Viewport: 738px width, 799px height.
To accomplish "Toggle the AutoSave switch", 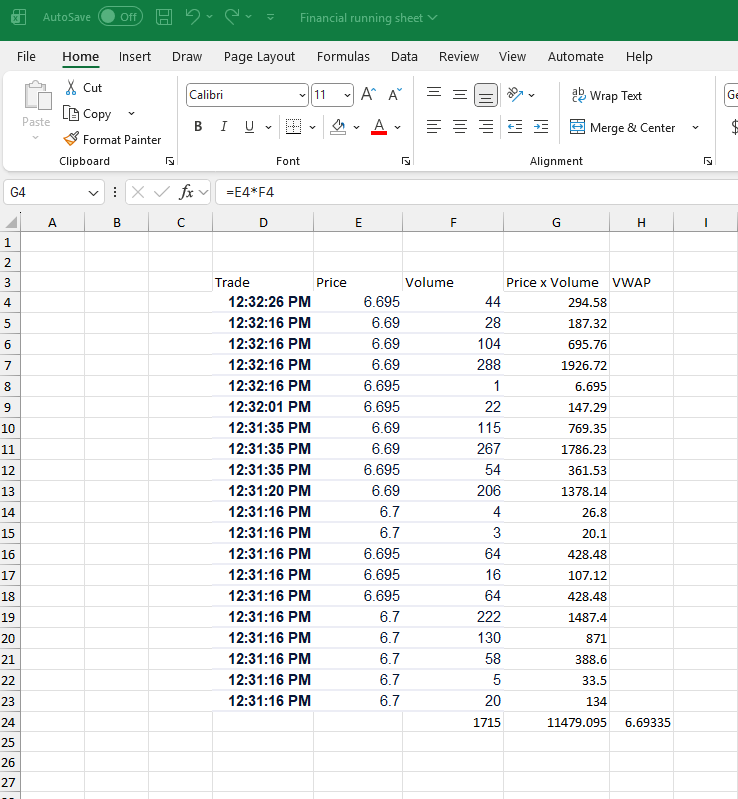I will (120, 17).
